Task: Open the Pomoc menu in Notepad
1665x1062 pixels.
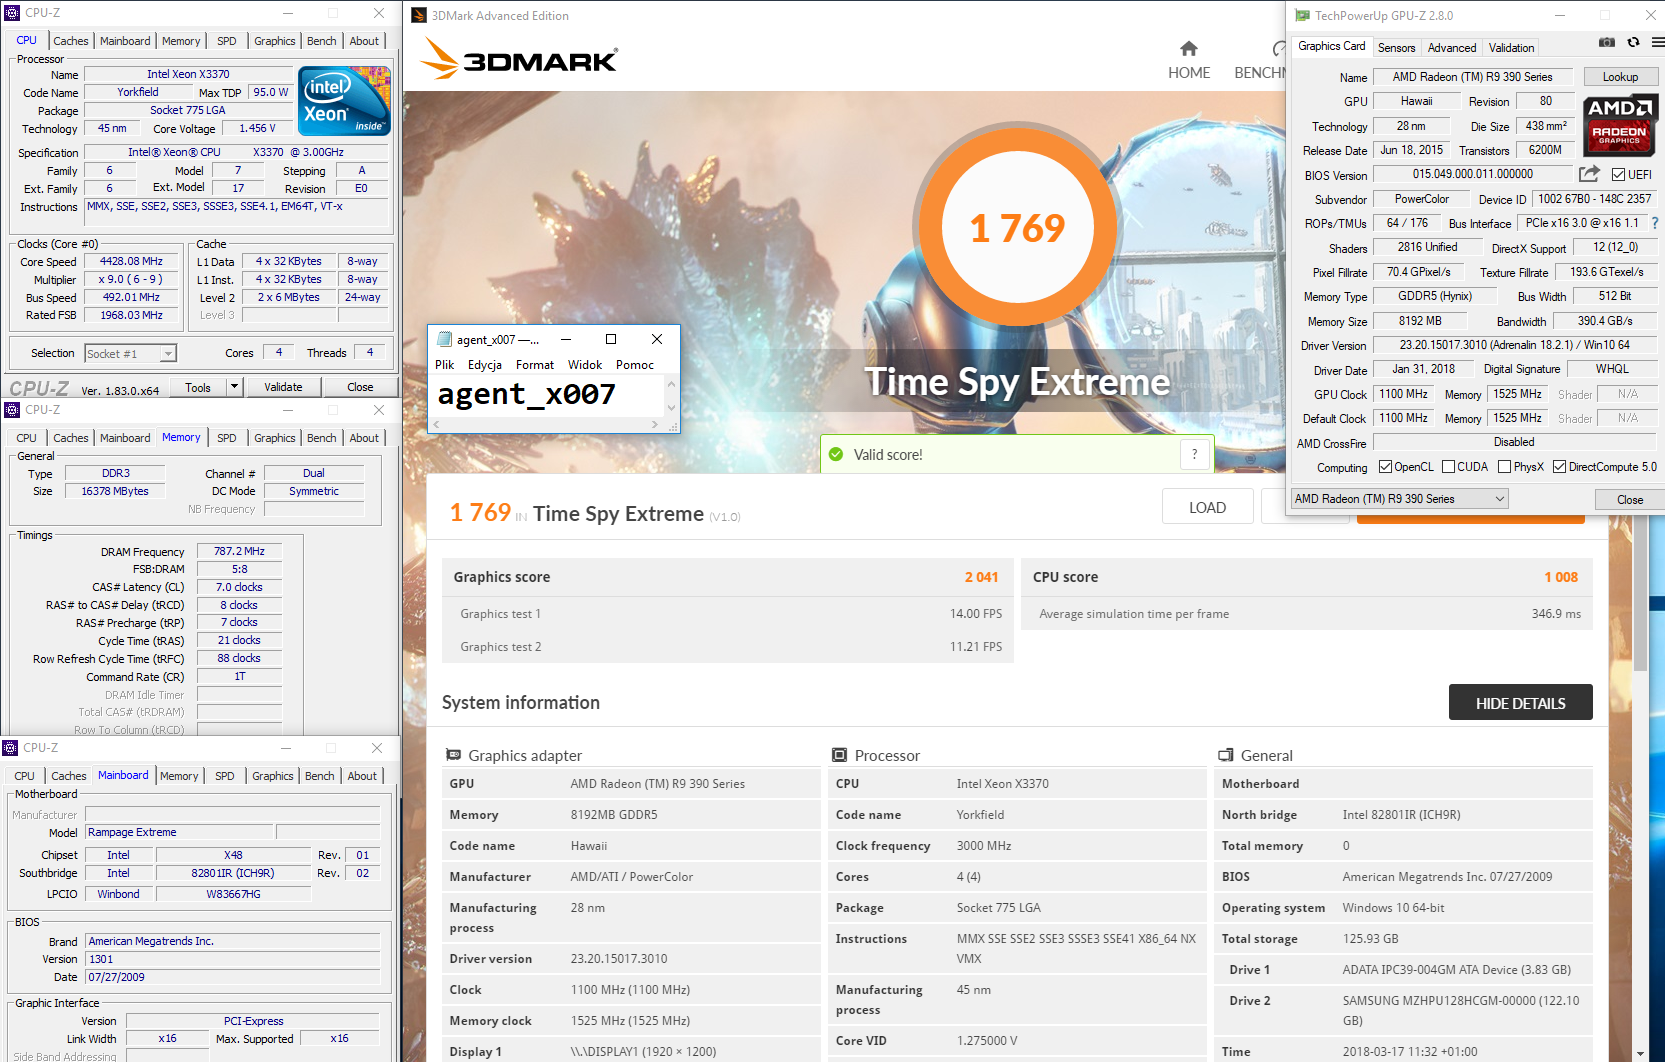Action: tap(635, 365)
